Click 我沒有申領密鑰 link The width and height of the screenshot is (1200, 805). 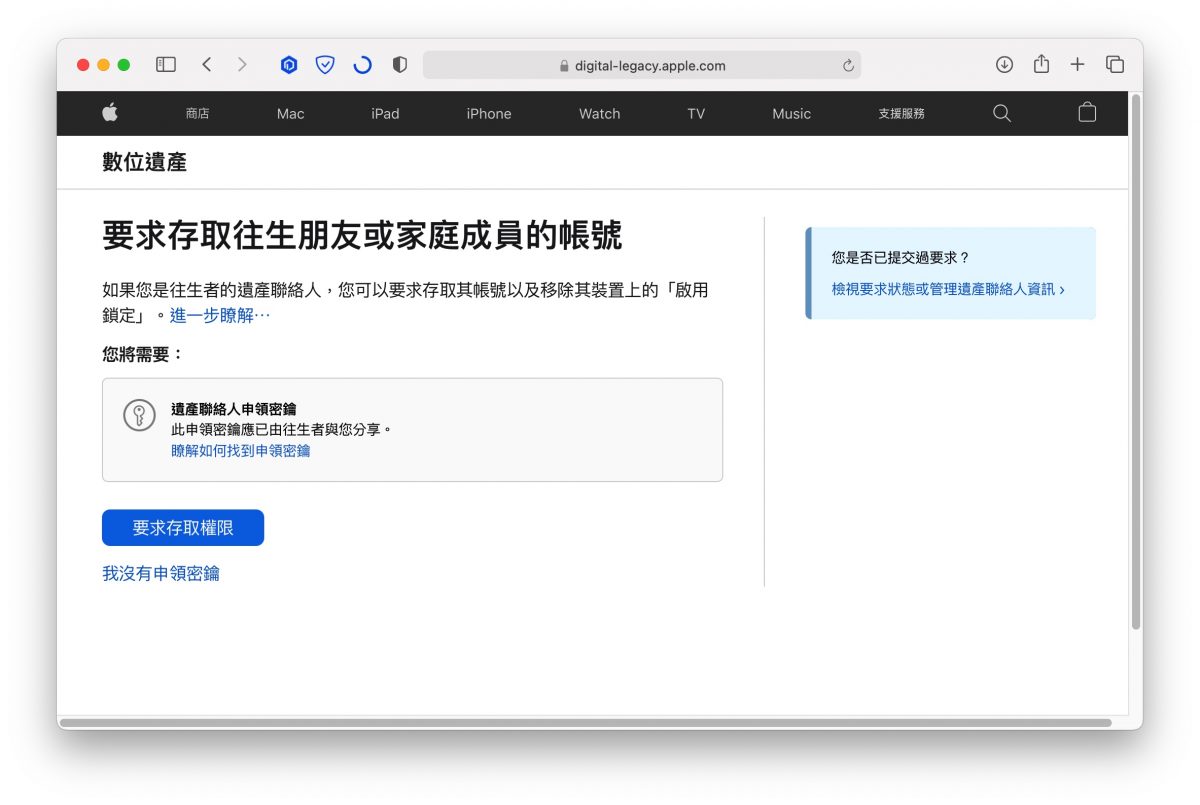161,573
